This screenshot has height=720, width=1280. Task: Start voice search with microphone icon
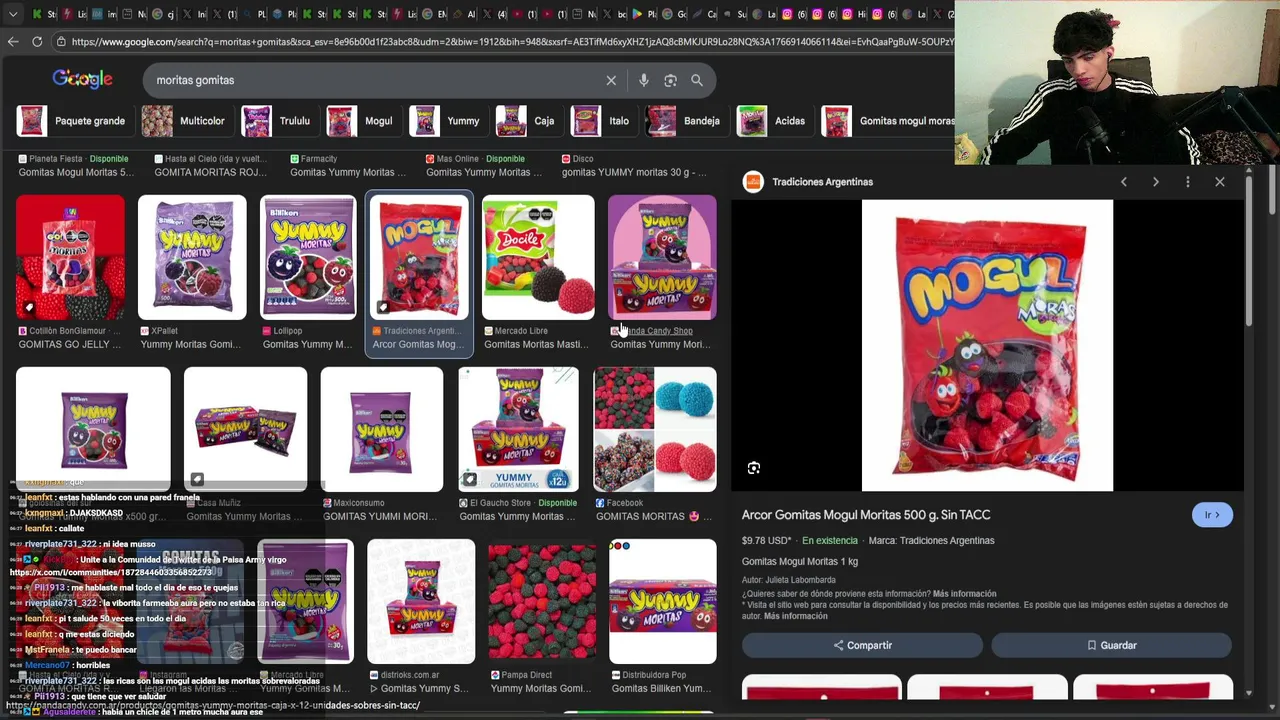point(643,80)
